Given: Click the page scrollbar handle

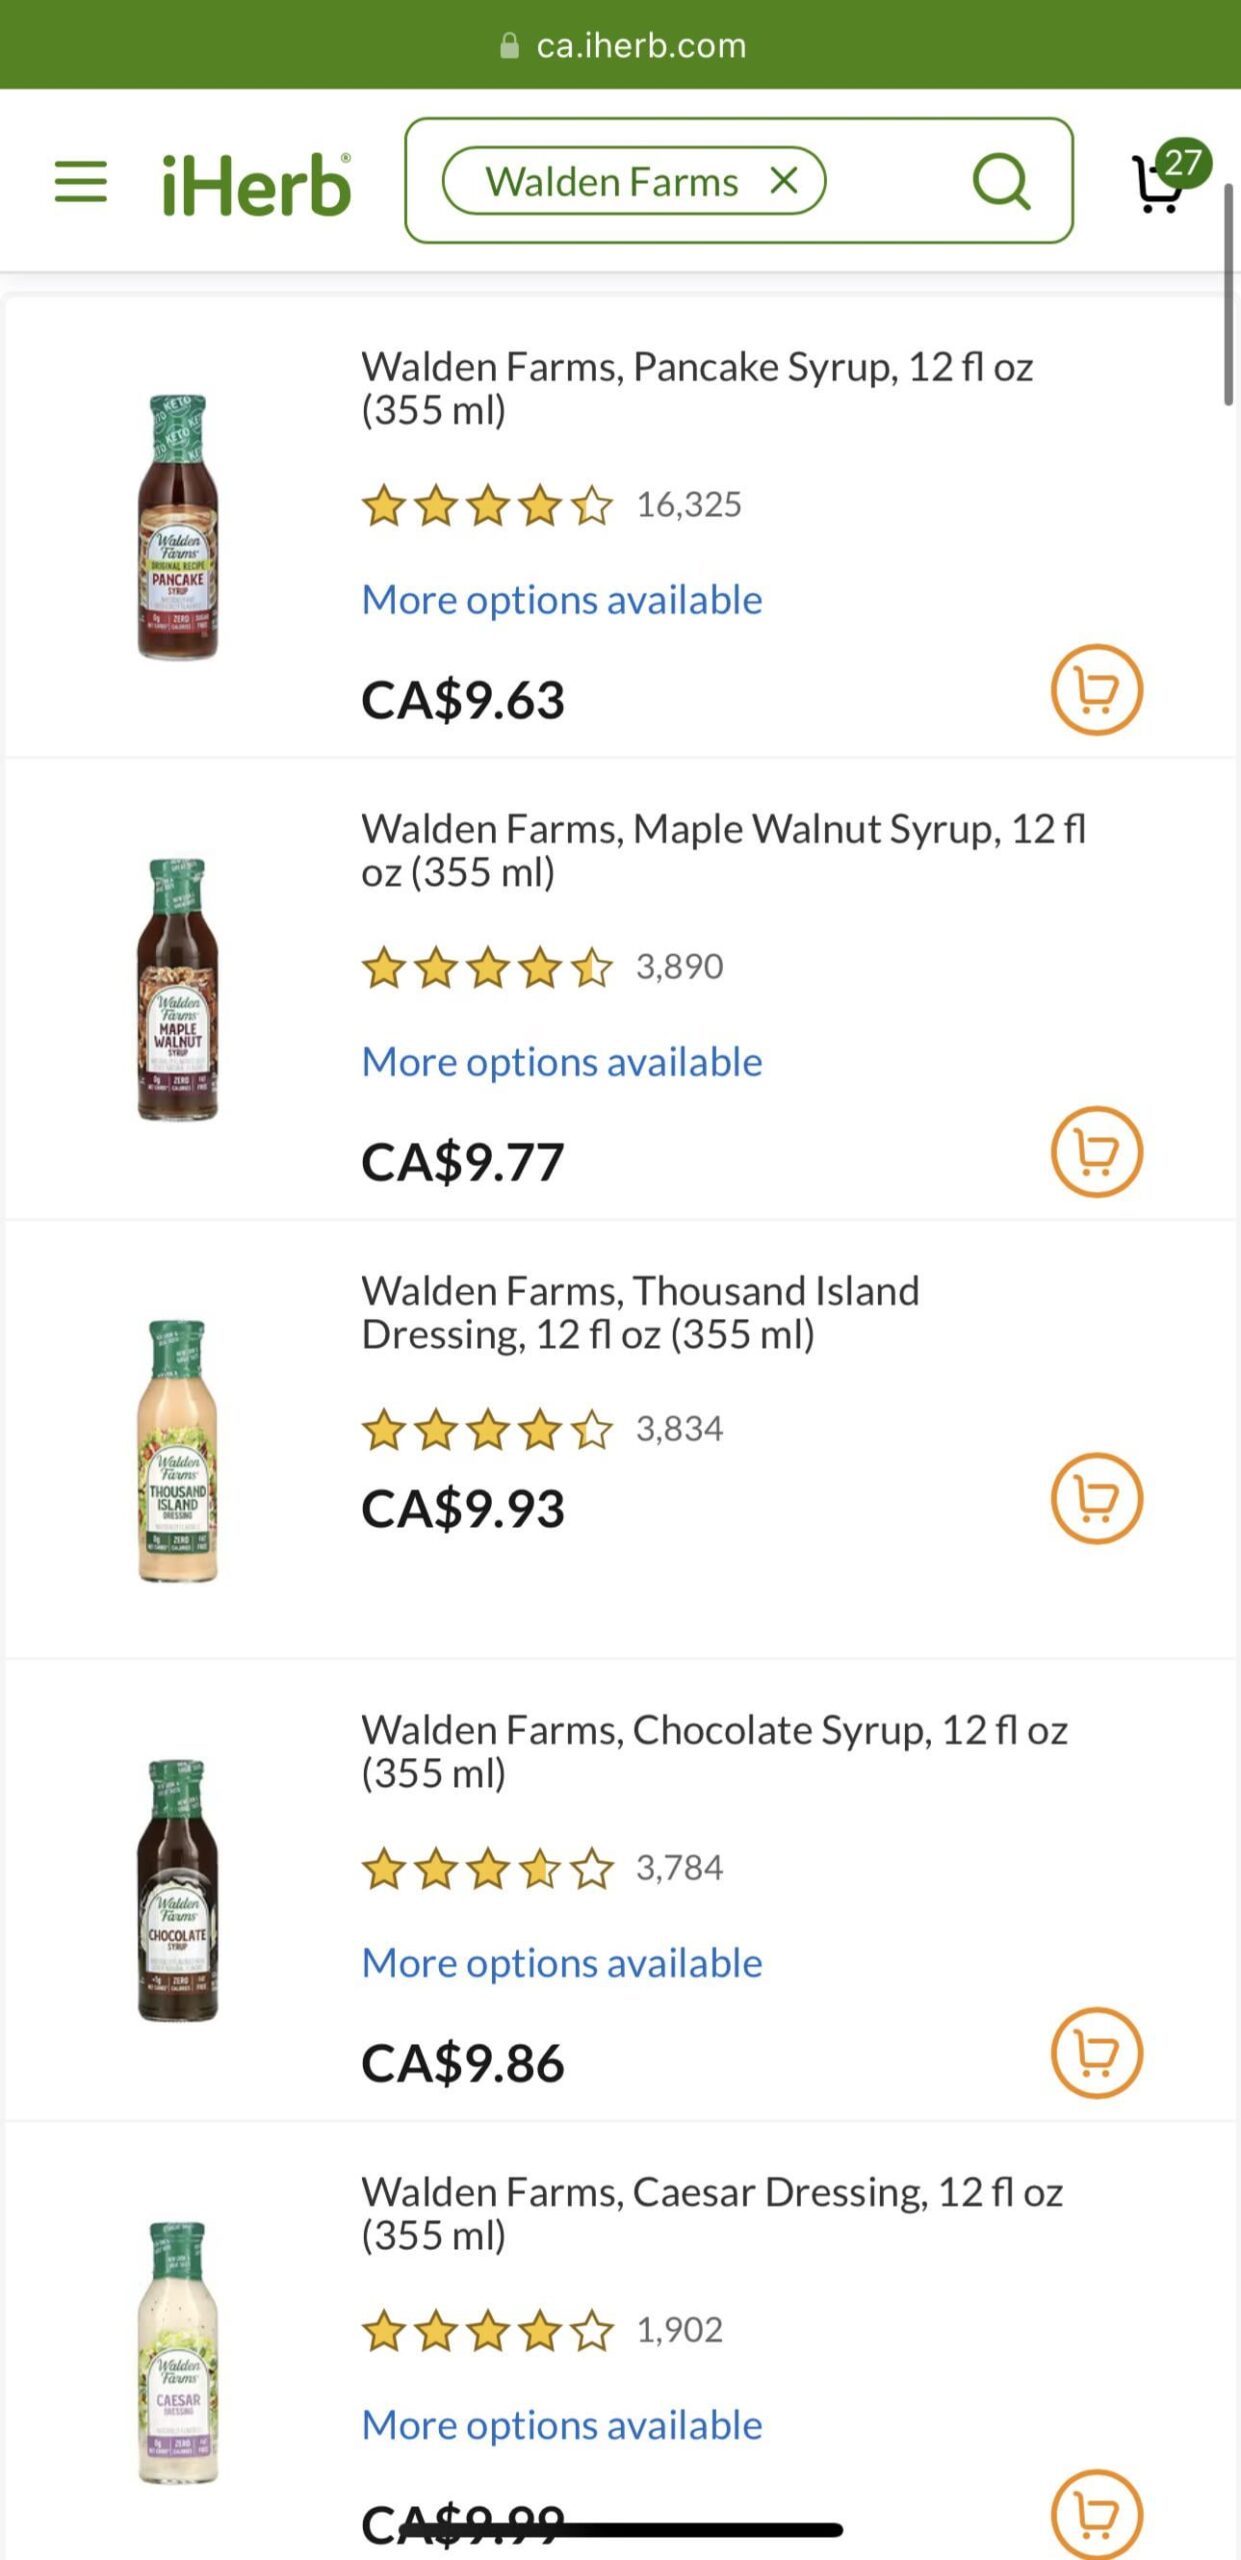Looking at the screenshot, I should point(1229,294).
